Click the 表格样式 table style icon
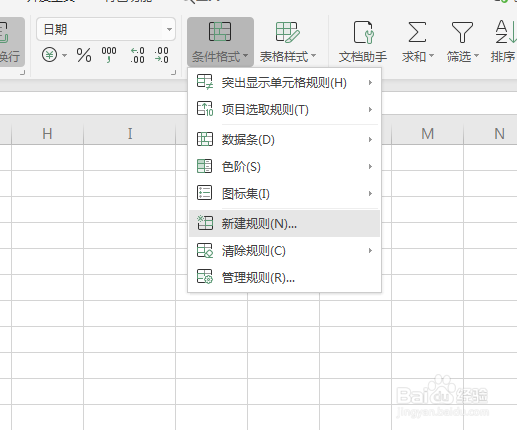This screenshot has height=430, width=517. pyautogui.click(x=288, y=32)
